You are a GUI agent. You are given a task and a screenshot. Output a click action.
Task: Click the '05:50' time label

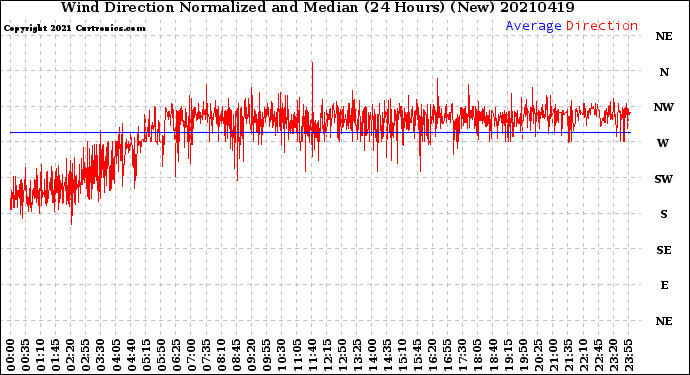[x=161, y=355]
